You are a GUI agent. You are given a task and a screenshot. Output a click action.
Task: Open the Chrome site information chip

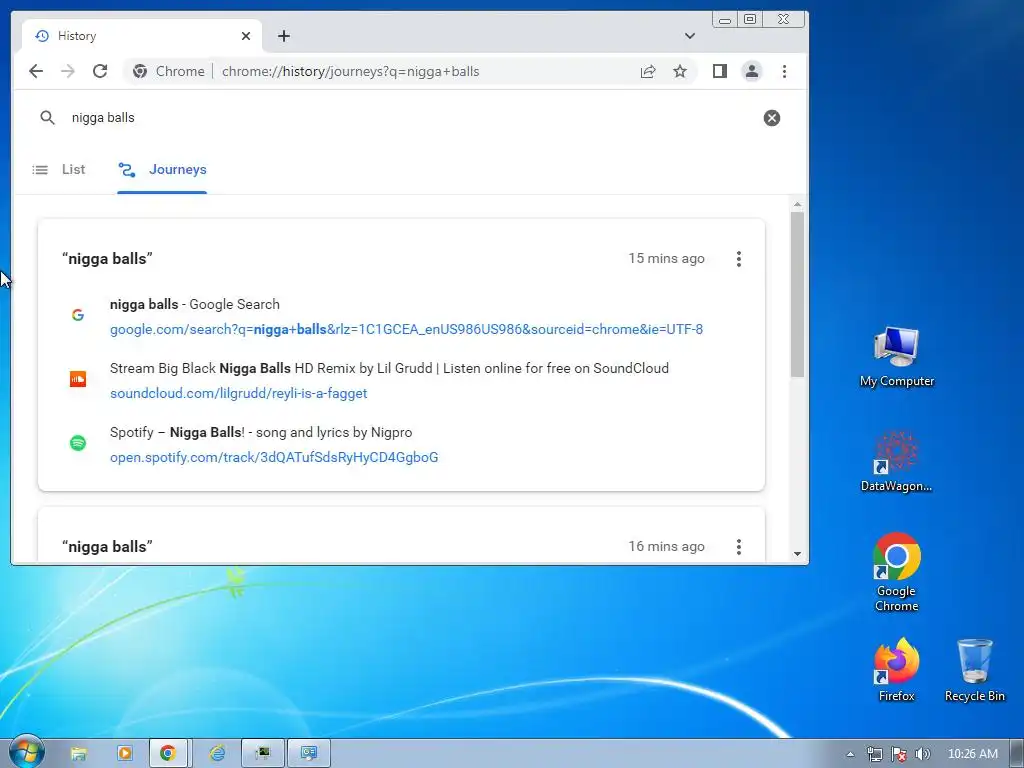click(x=168, y=71)
